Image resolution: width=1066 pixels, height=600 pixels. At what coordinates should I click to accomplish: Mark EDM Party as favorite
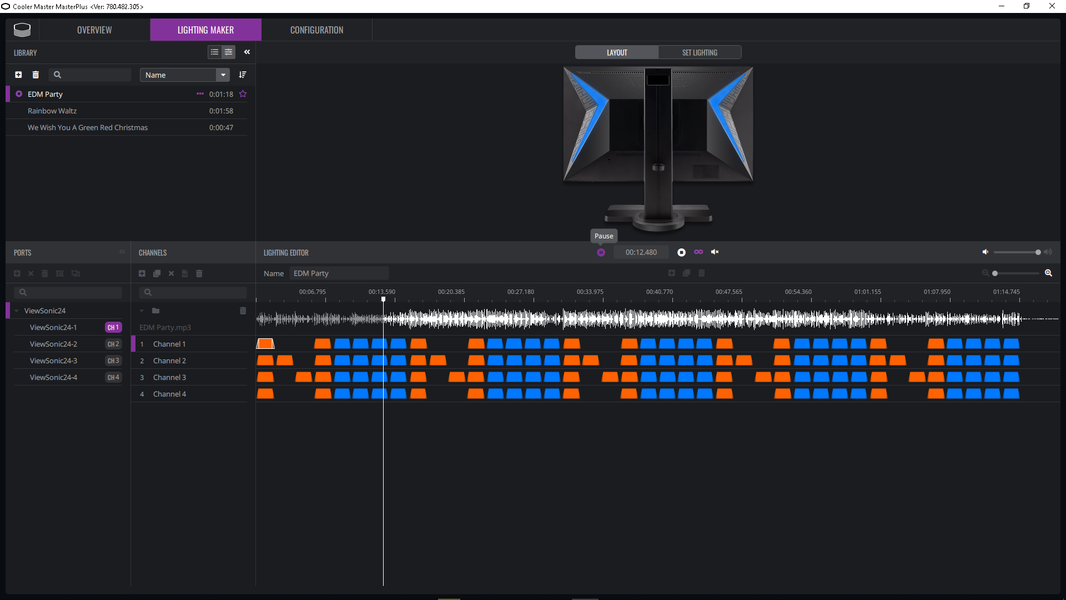[x=243, y=94]
